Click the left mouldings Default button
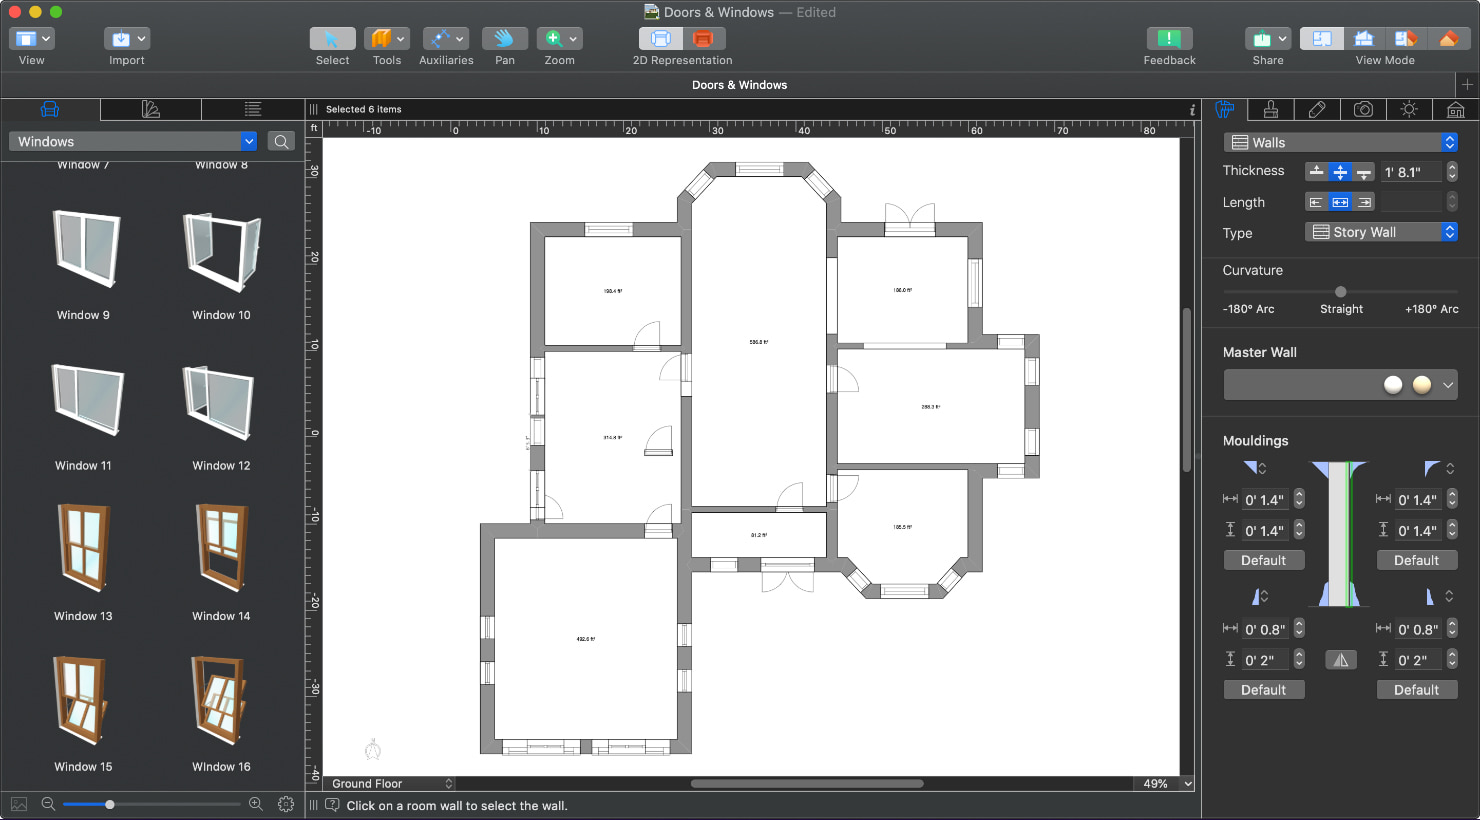This screenshot has height=820, width=1480. [x=1263, y=559]
